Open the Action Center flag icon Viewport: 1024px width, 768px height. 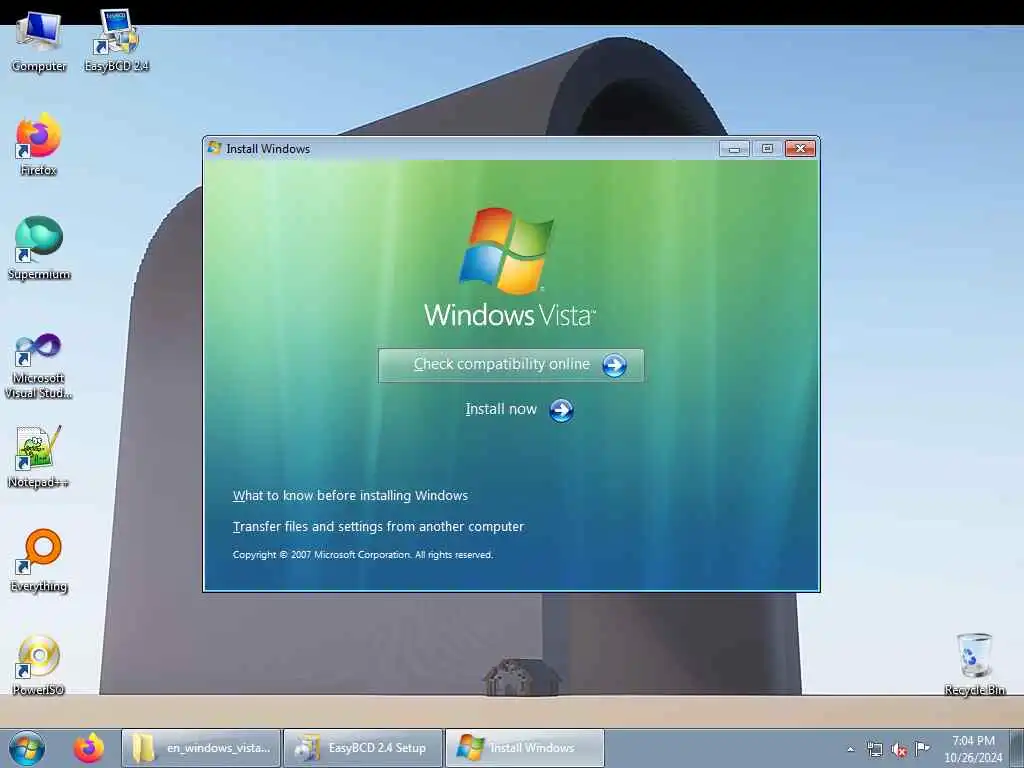click(x=922, y=749)
